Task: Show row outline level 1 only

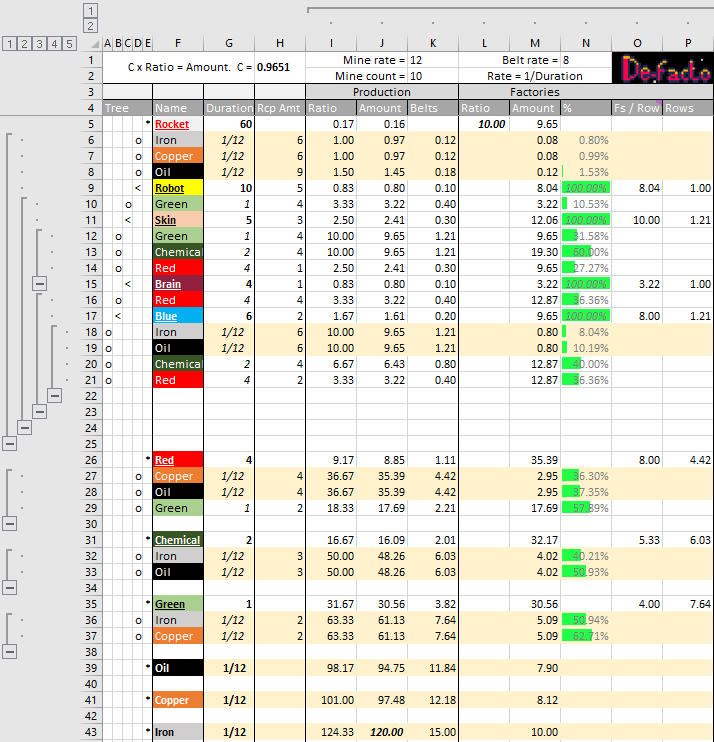Action: click(x=9, y=43)
